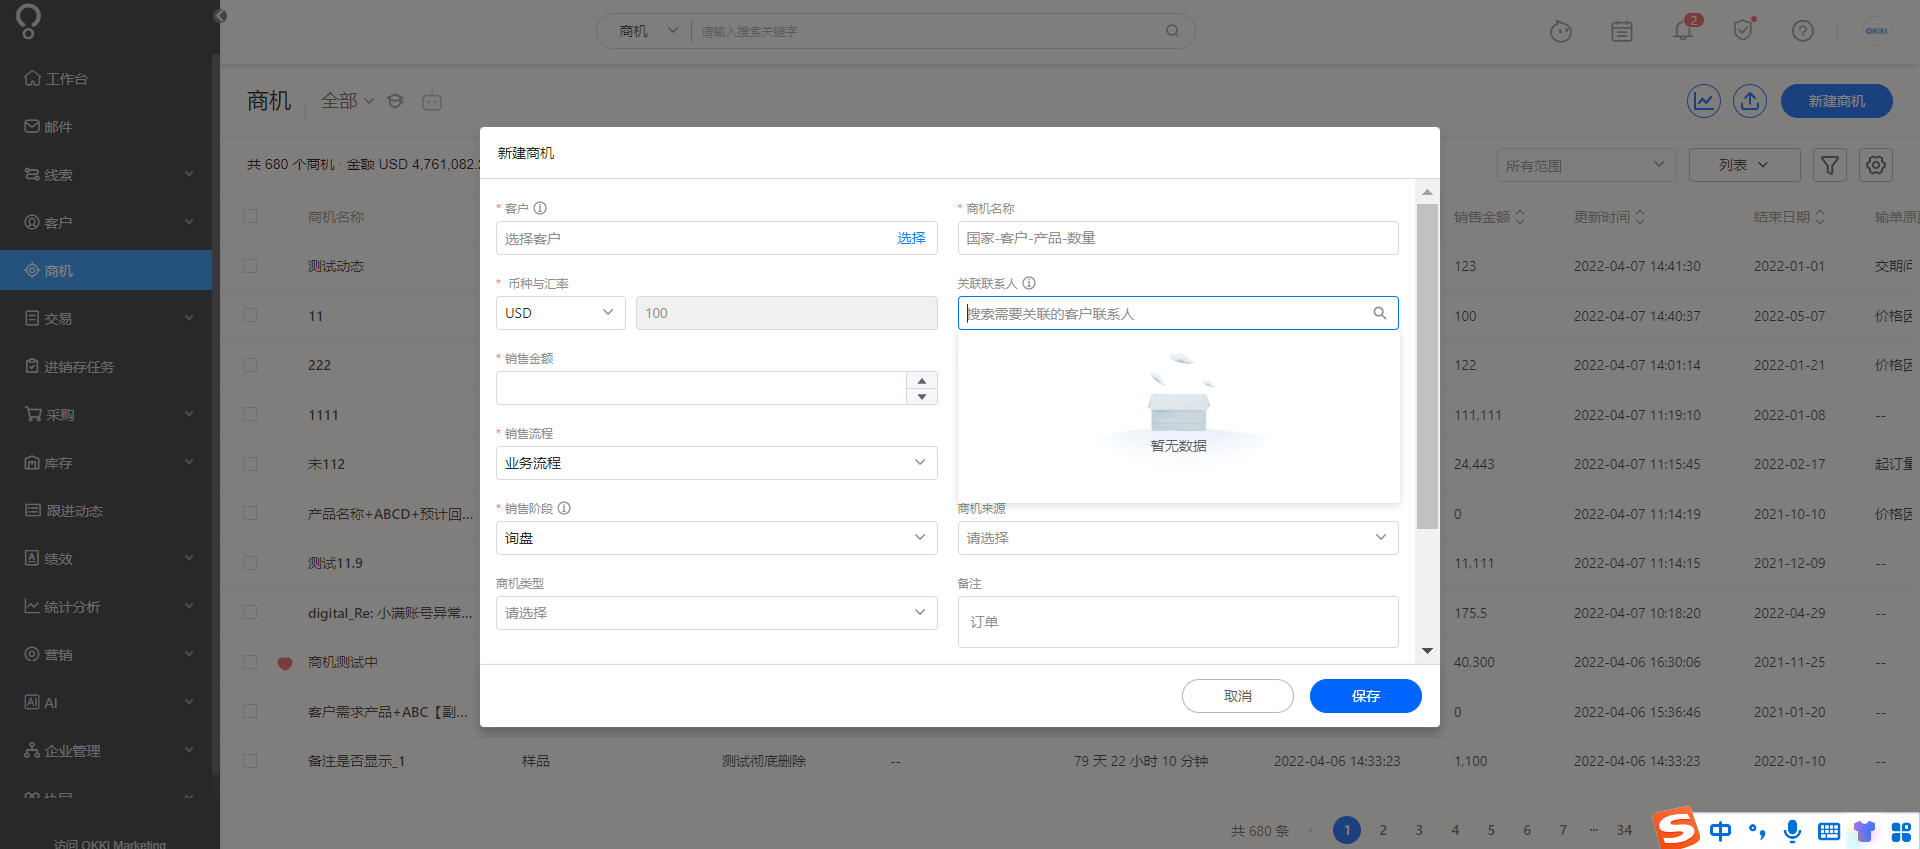This screenshot has width=1920, height=849.
Task: Click the search icon in 关联联系人 field
Action: point(1380,313)
